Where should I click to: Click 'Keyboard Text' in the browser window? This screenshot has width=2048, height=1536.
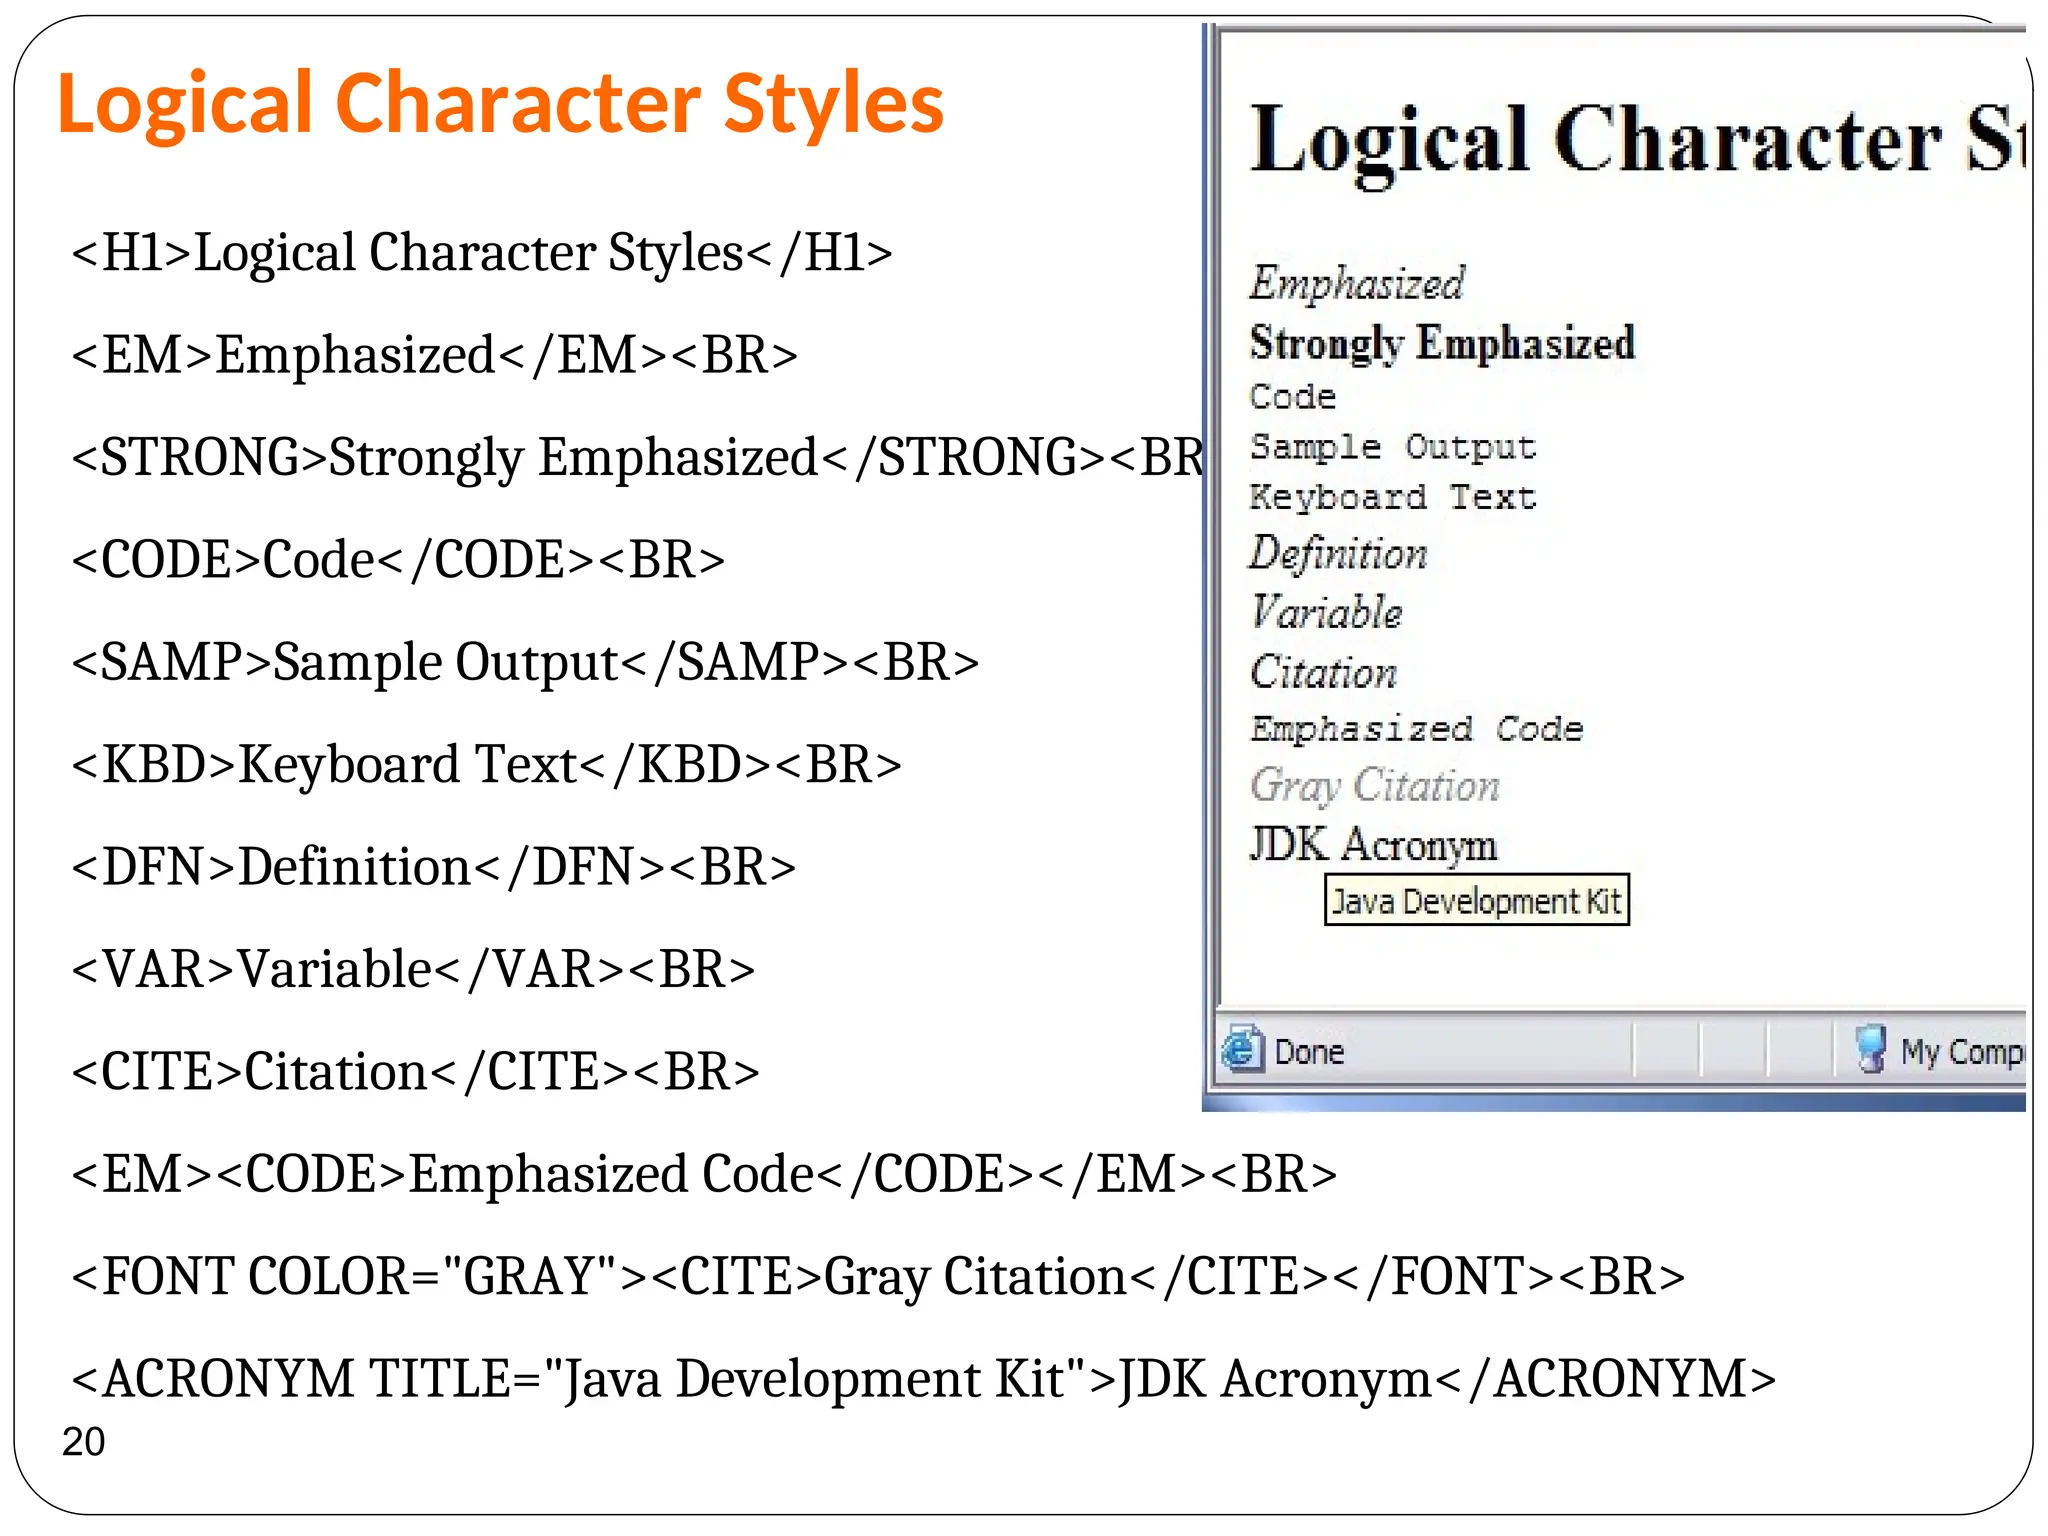pos(1393,496)
